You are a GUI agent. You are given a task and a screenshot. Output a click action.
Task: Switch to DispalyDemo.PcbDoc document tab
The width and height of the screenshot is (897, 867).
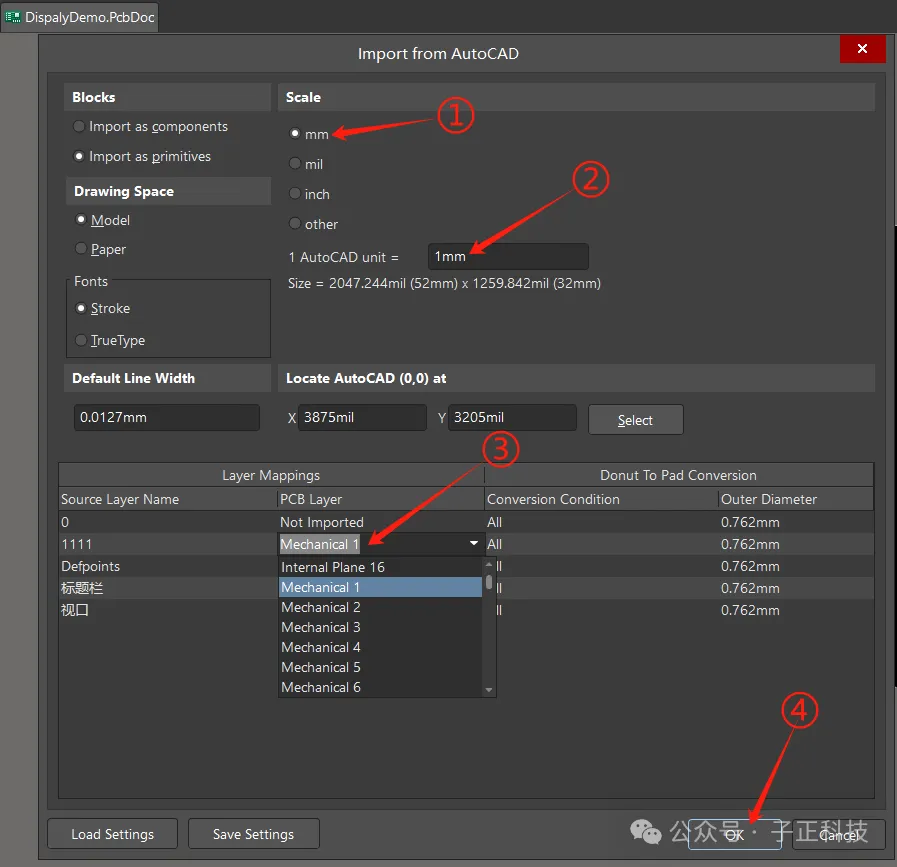tap(80, 17)
